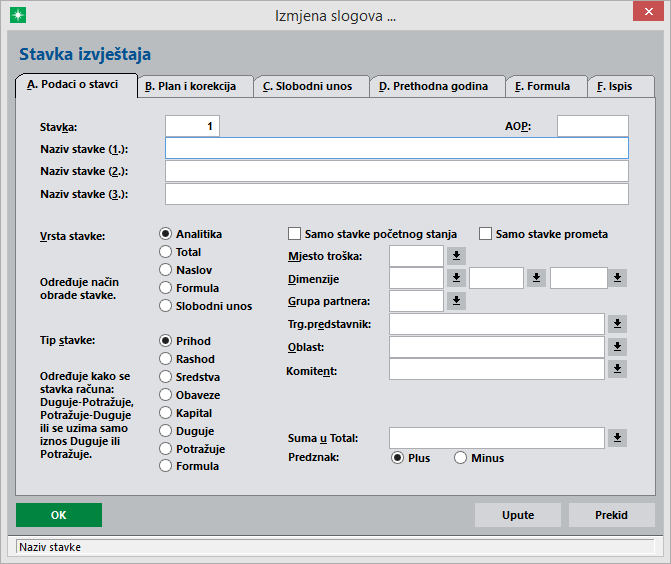Enable Samo stavke prometa checkbox

click(x=543, y=234)
